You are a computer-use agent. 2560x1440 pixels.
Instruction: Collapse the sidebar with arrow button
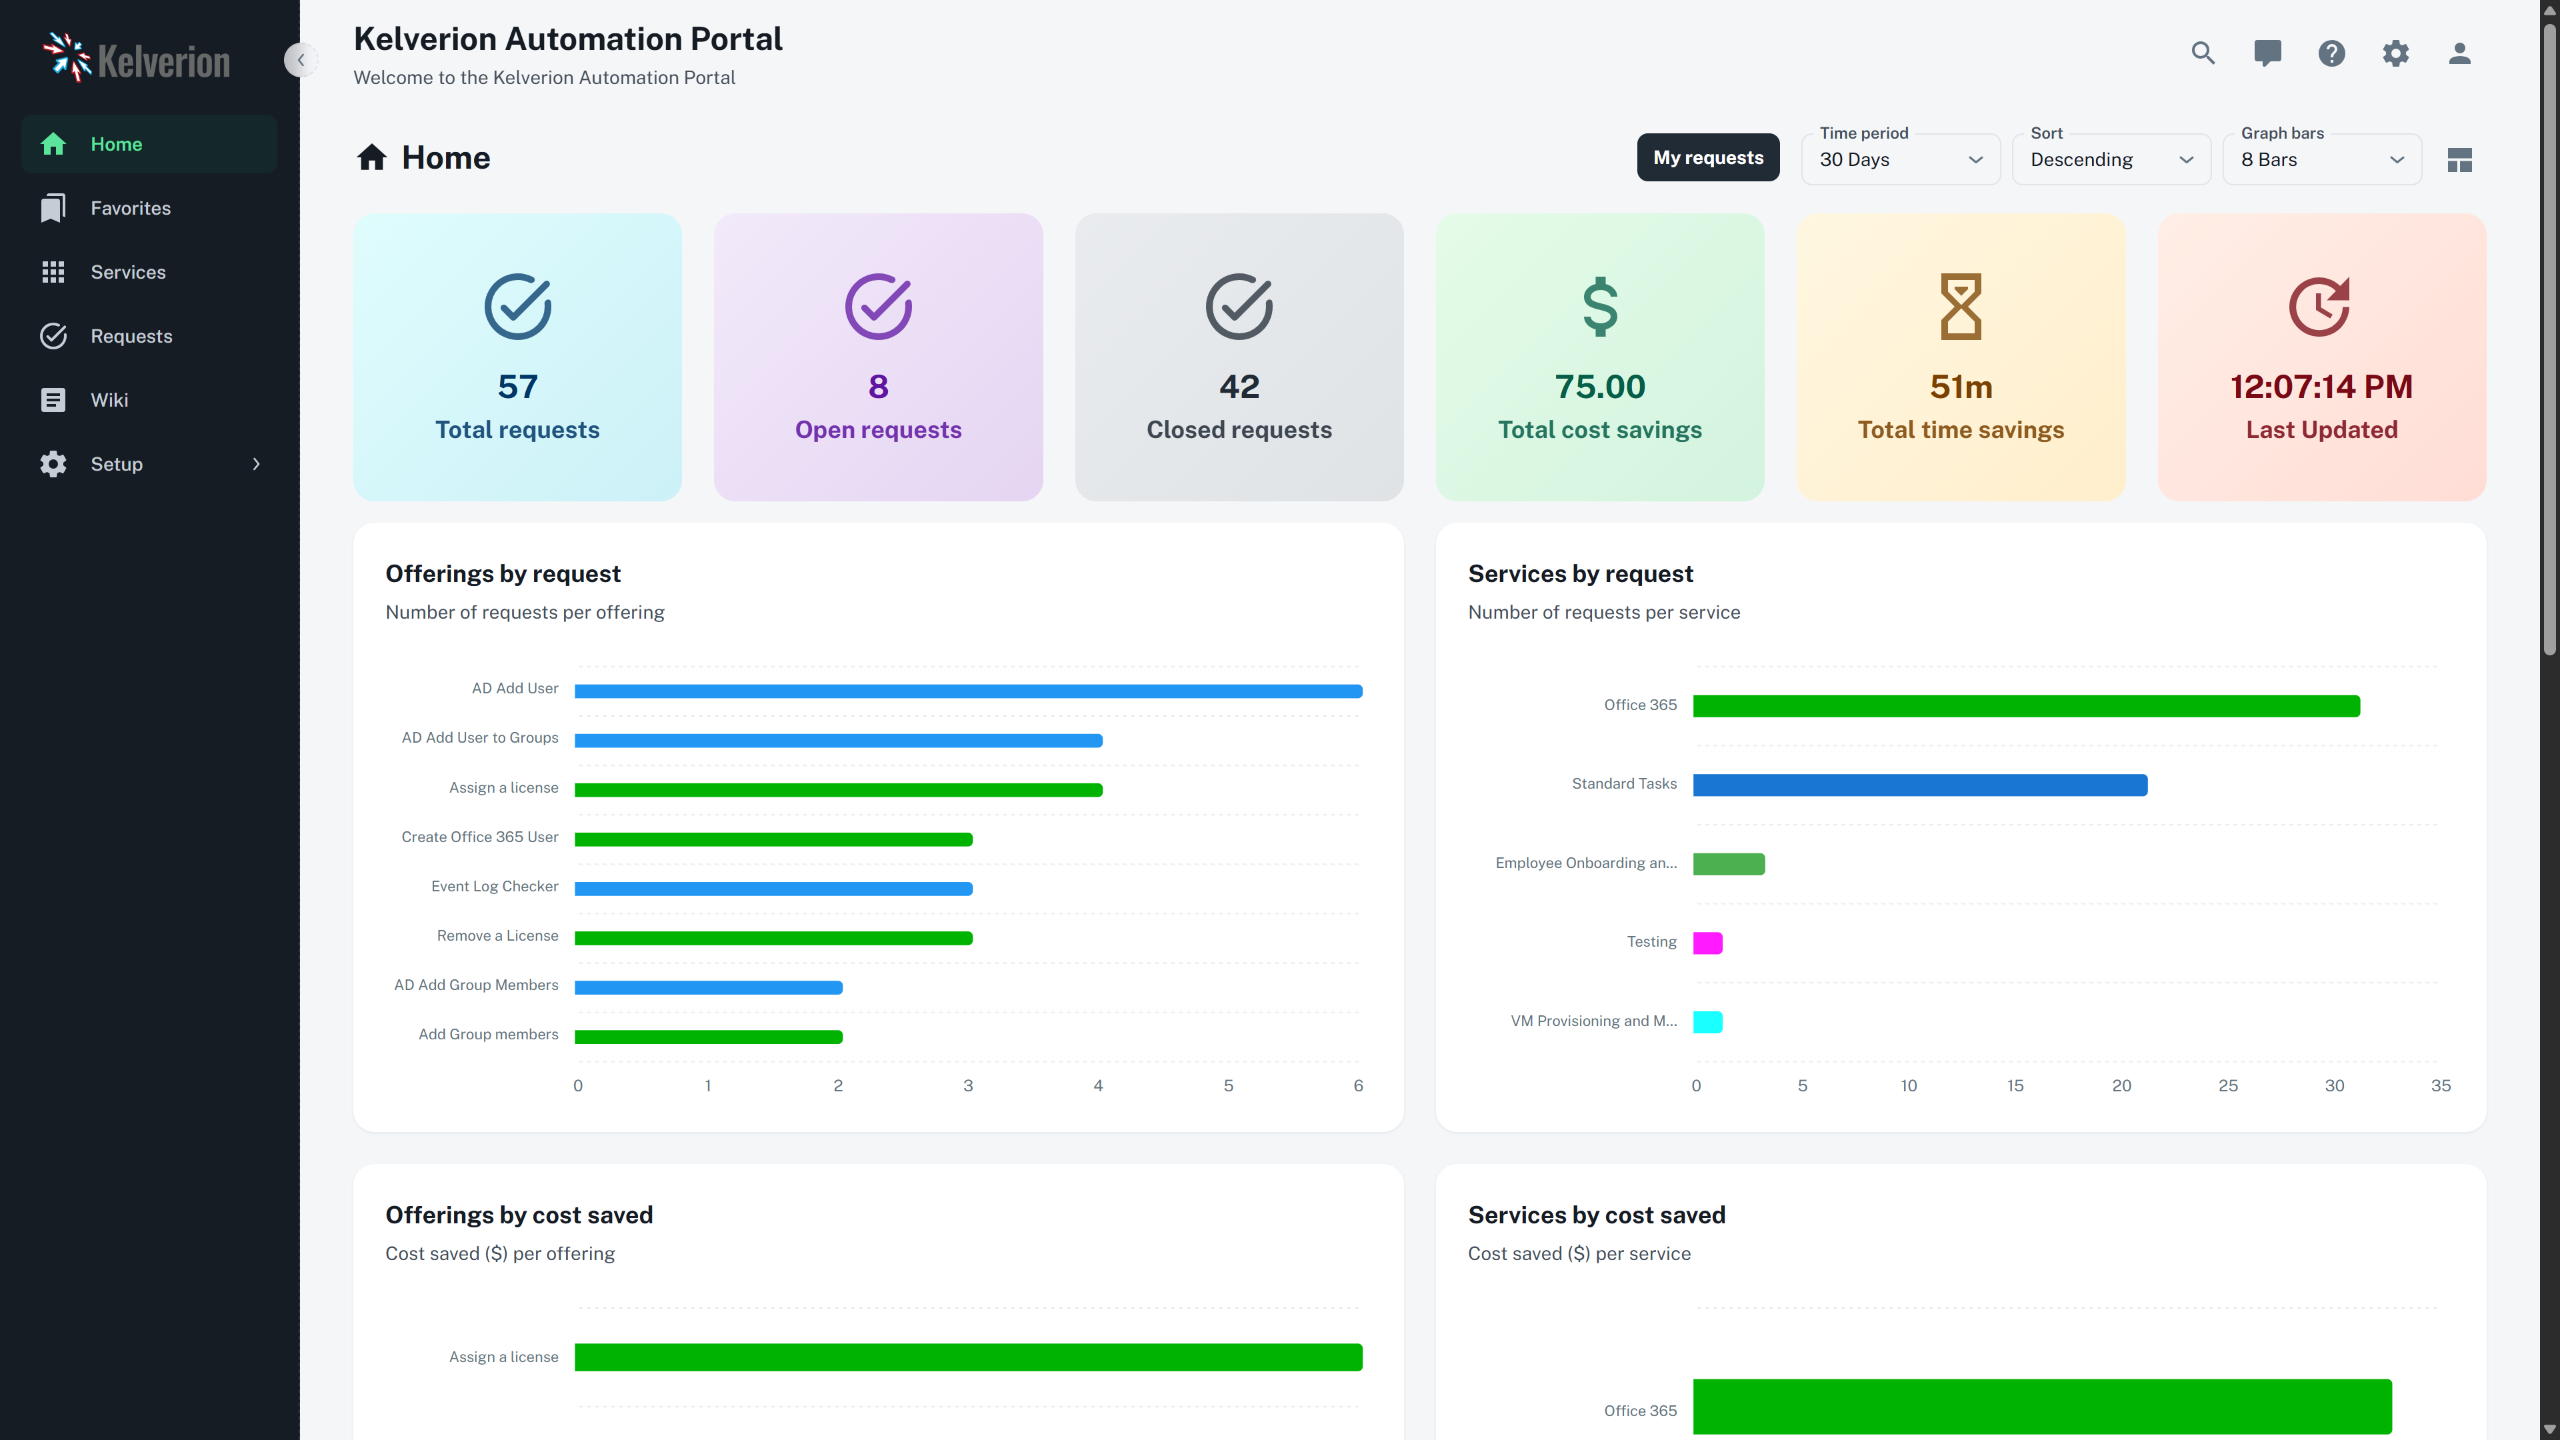point(300,60)
